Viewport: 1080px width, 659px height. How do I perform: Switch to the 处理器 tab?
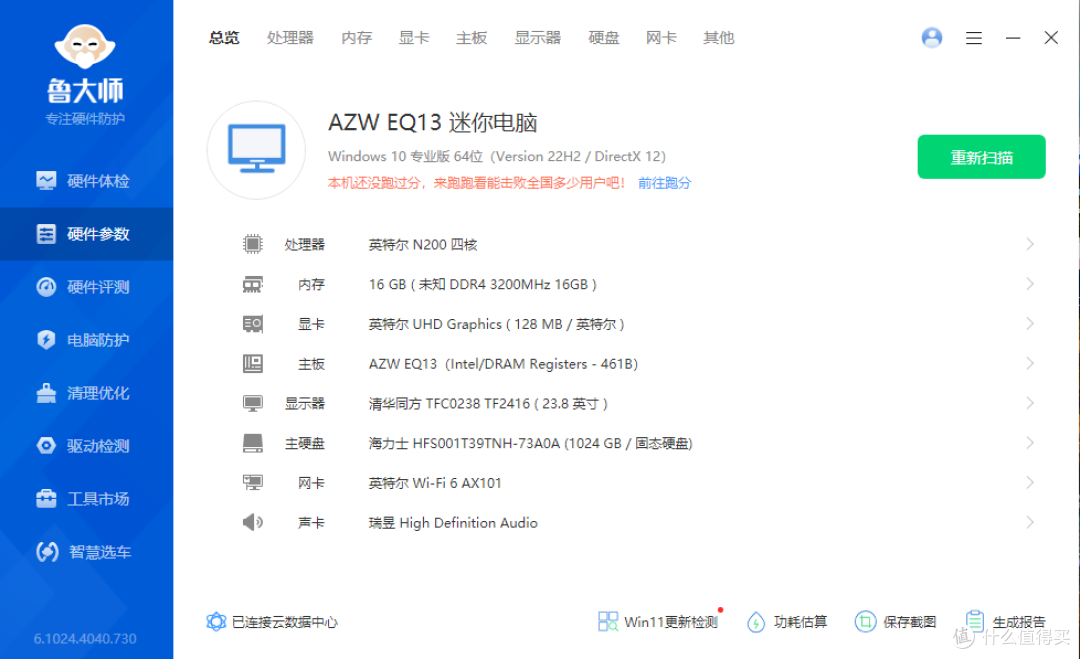coord(290,38)
